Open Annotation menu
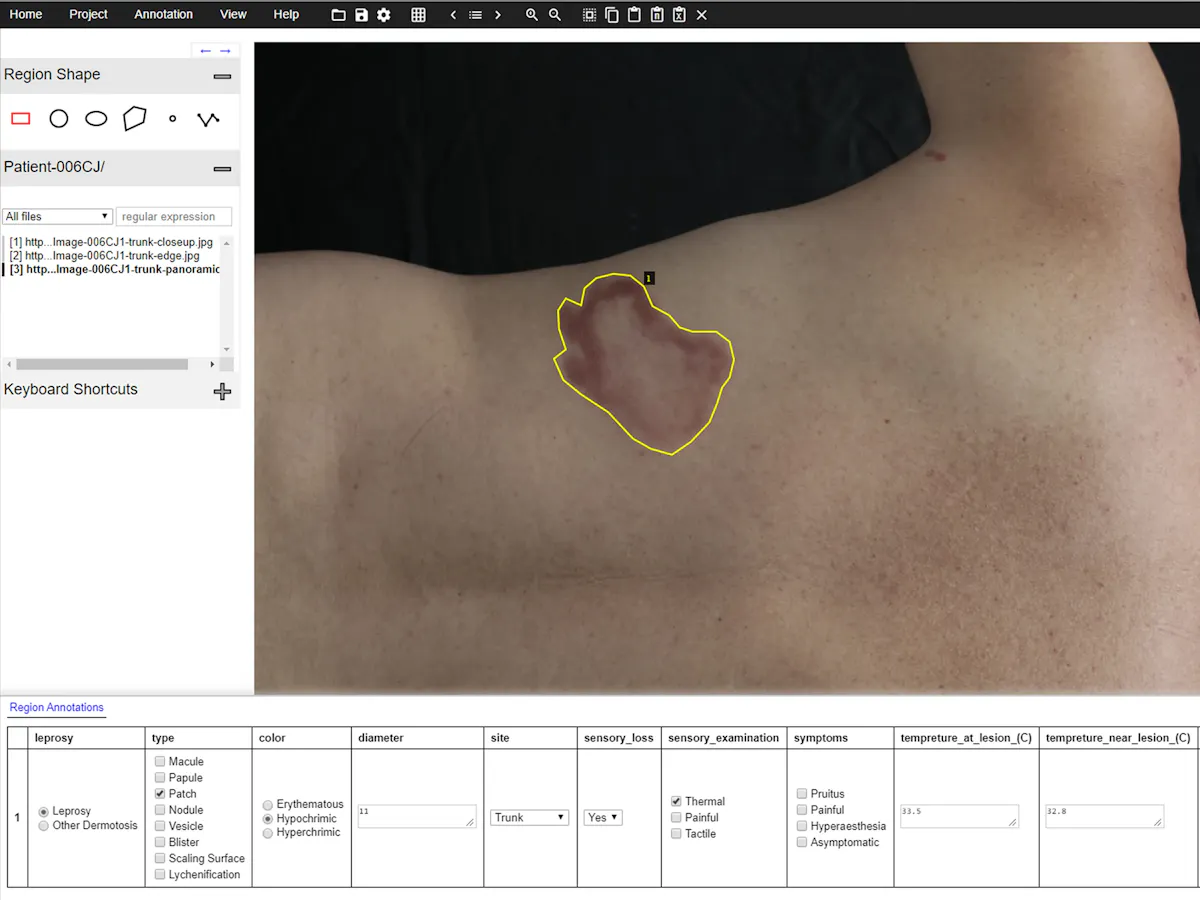This screenshot has height=900, width=1200. 164,14
